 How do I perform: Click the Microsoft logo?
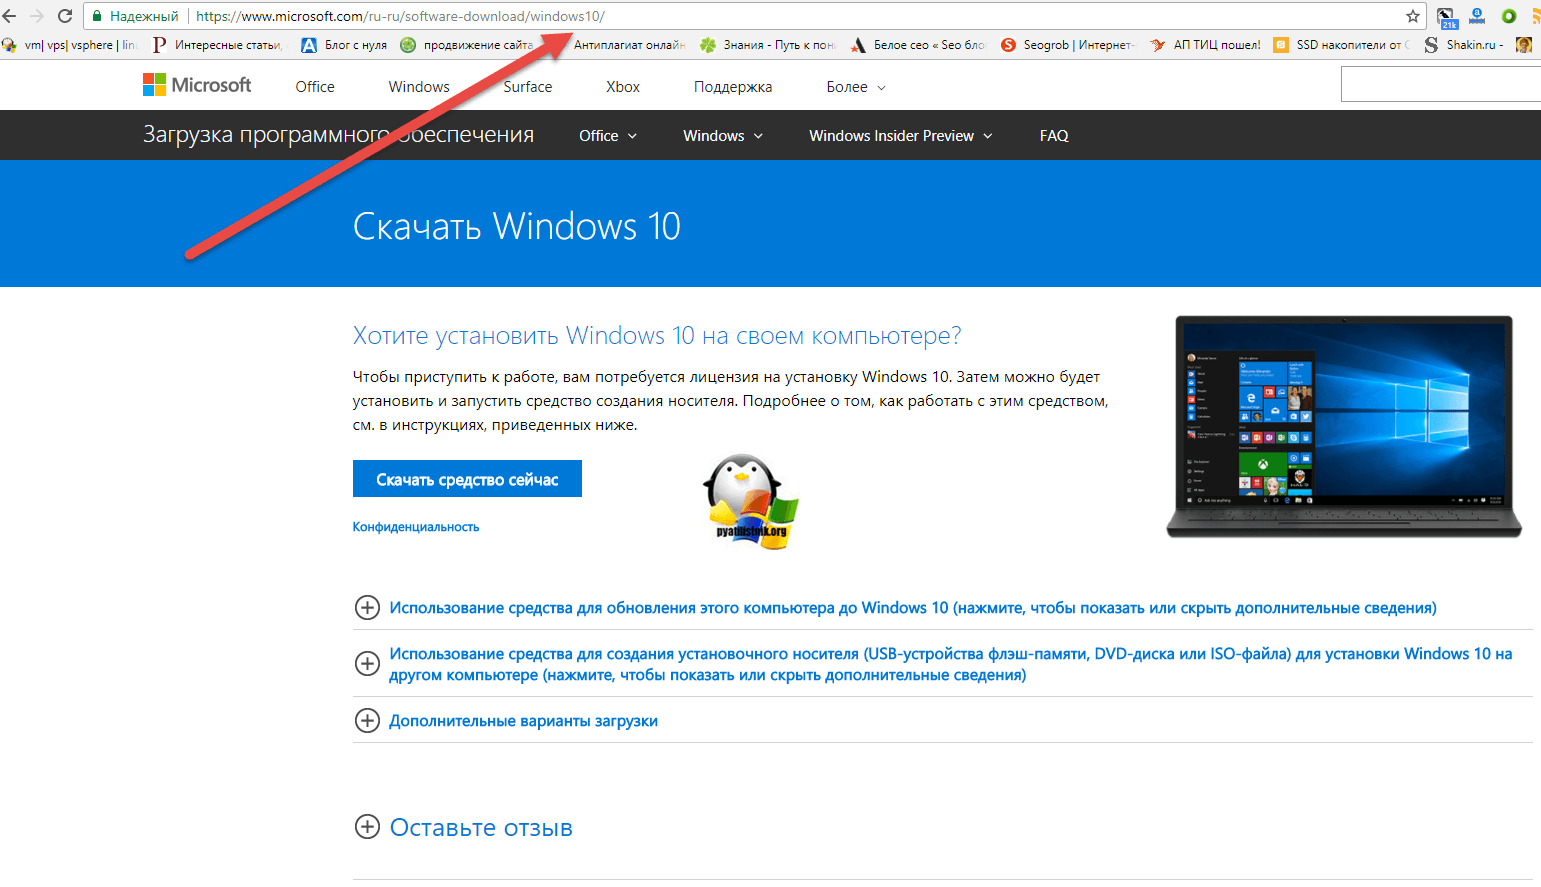(197, 86)
